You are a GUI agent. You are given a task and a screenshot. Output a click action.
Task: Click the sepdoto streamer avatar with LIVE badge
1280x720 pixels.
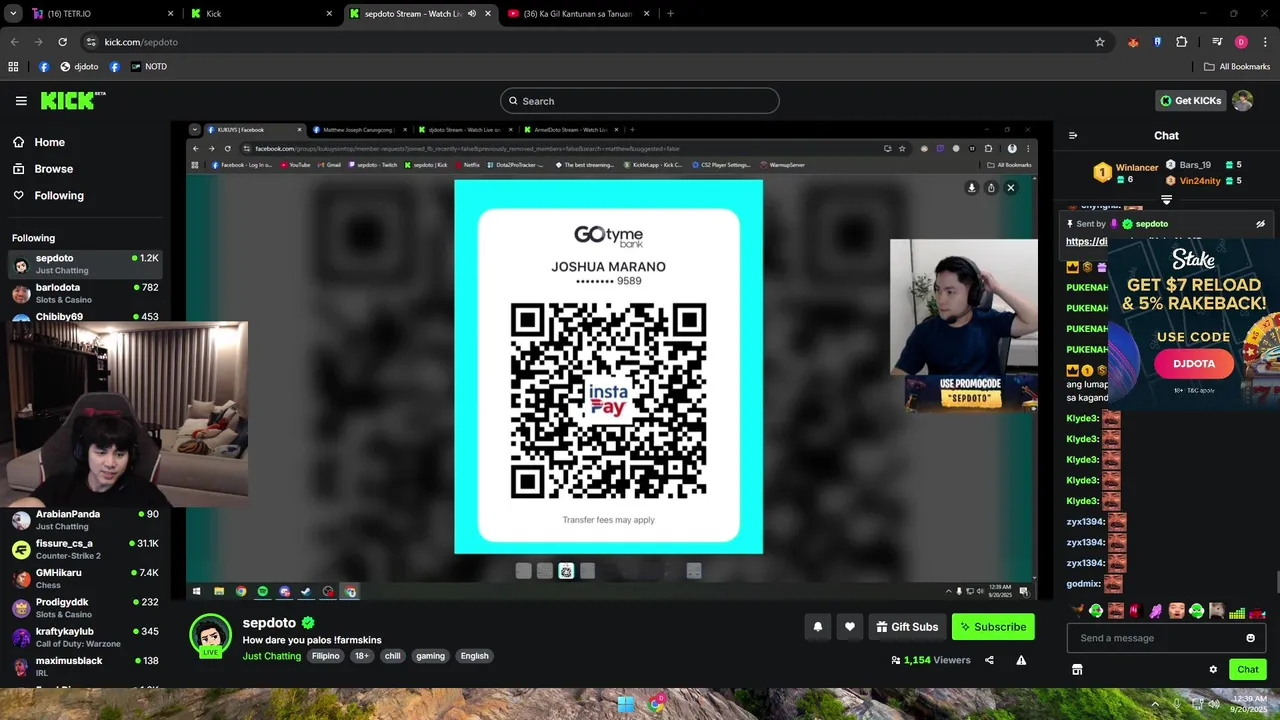(210, 636)
